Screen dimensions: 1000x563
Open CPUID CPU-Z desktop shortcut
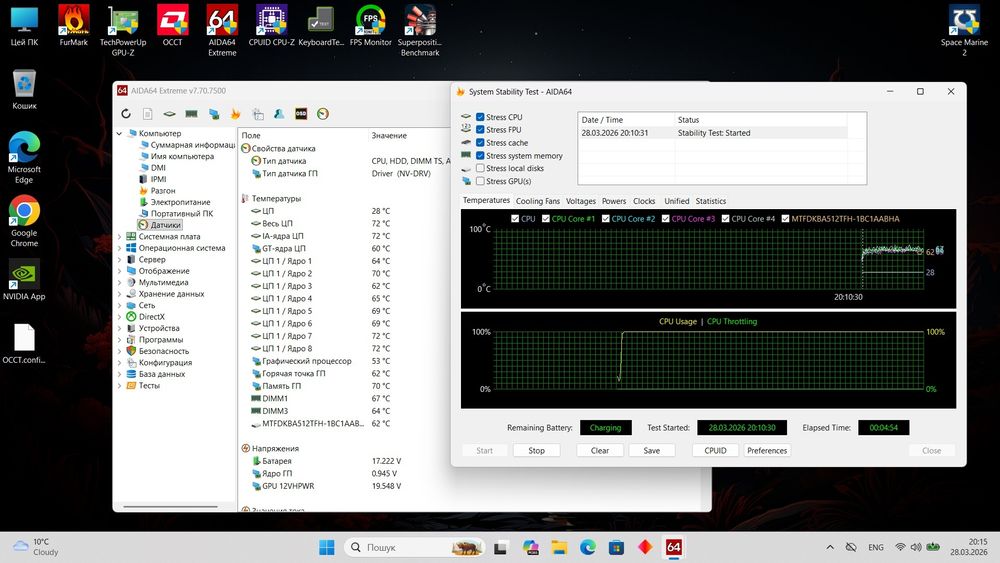272,26
